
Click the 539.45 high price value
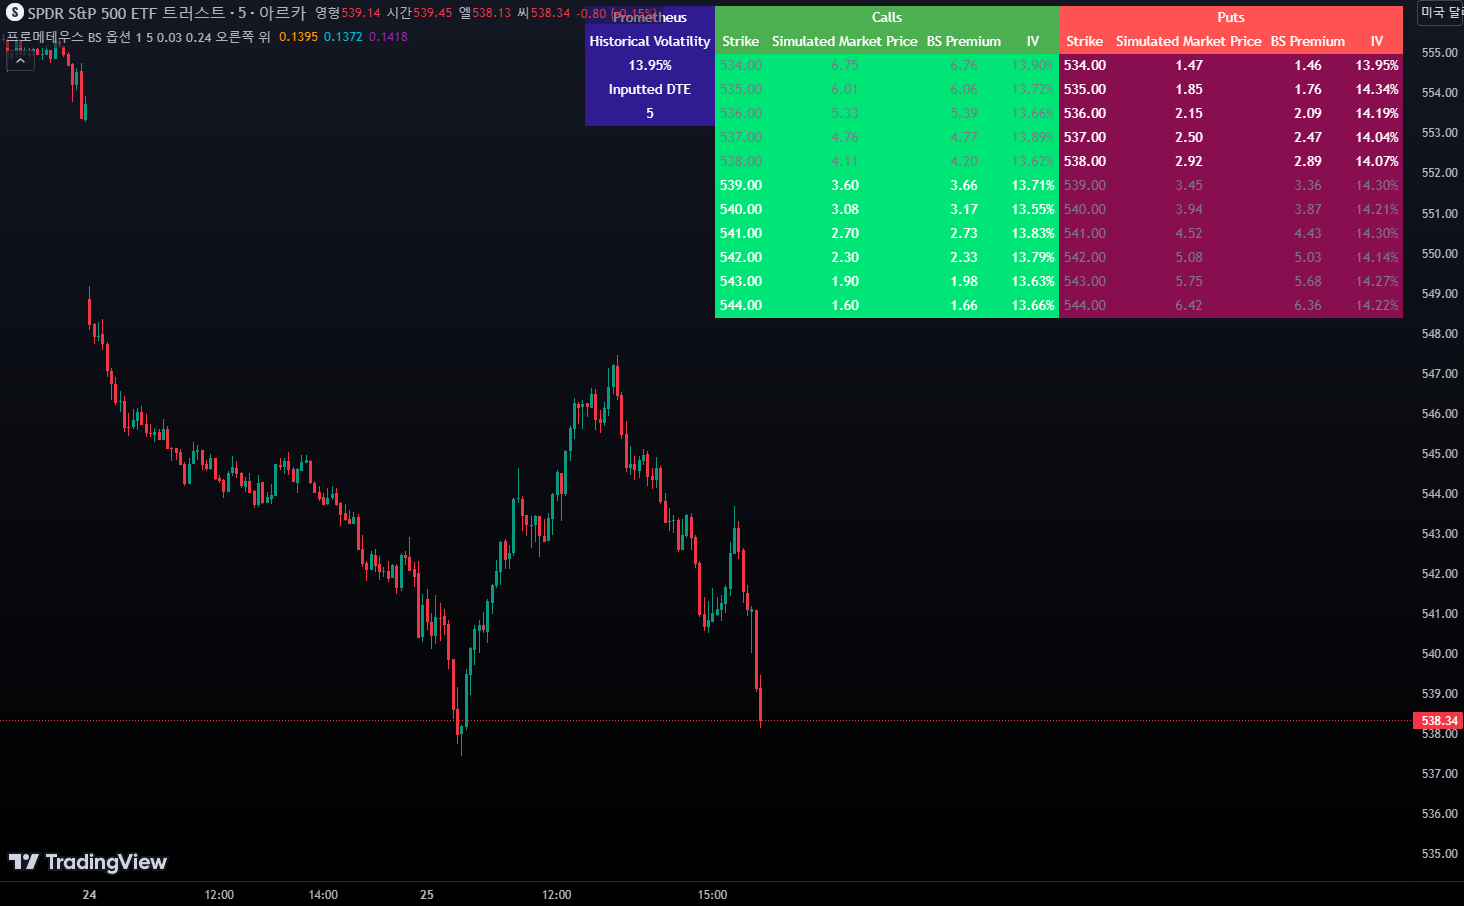point(432,13)
